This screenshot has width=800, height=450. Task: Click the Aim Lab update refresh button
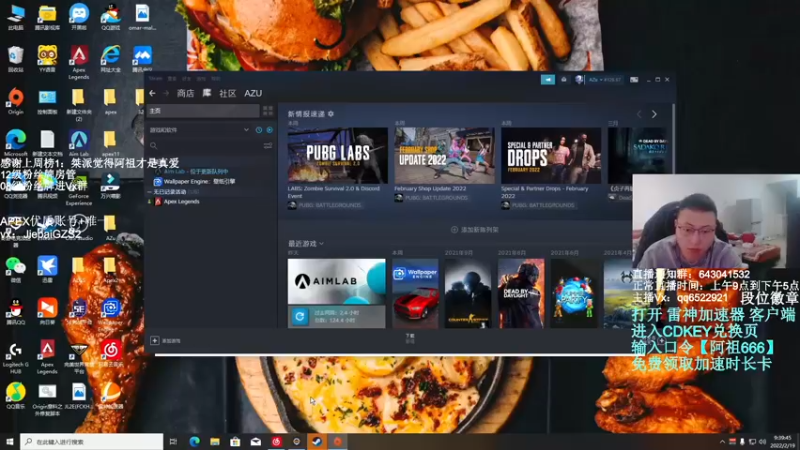299,316
